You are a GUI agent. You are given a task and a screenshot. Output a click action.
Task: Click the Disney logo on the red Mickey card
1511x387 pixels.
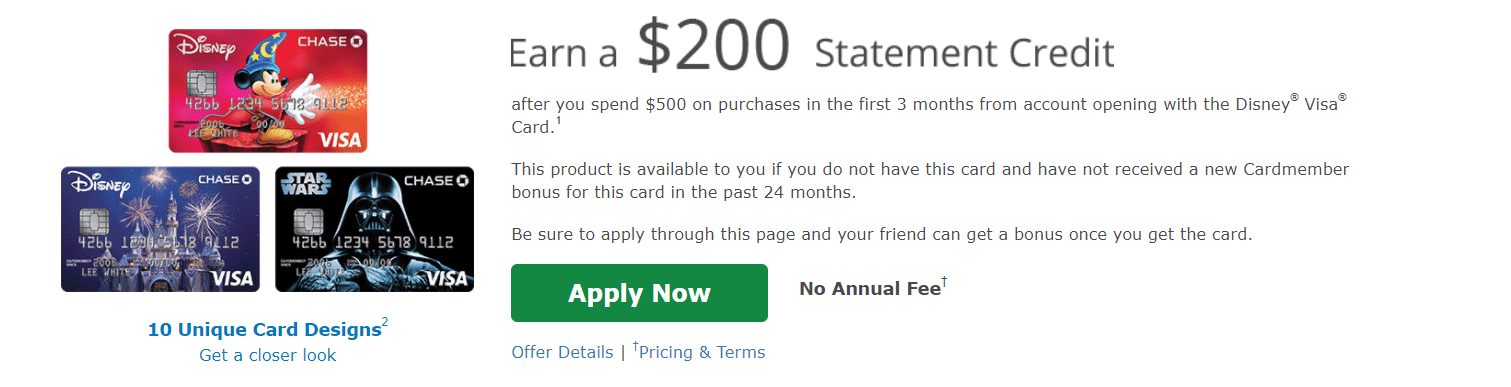[203, 47]
